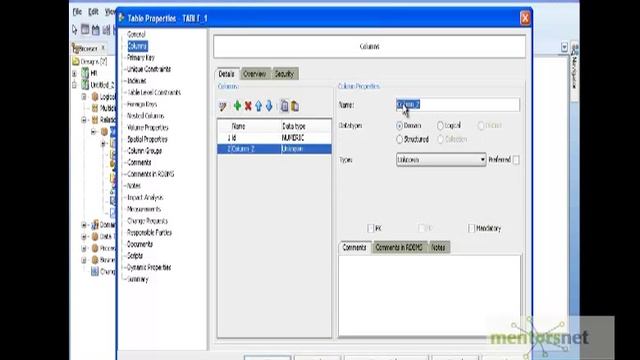This screenshot has height=360, width=640.
Task: Switch to the Details tab
Action: point(227,74)
